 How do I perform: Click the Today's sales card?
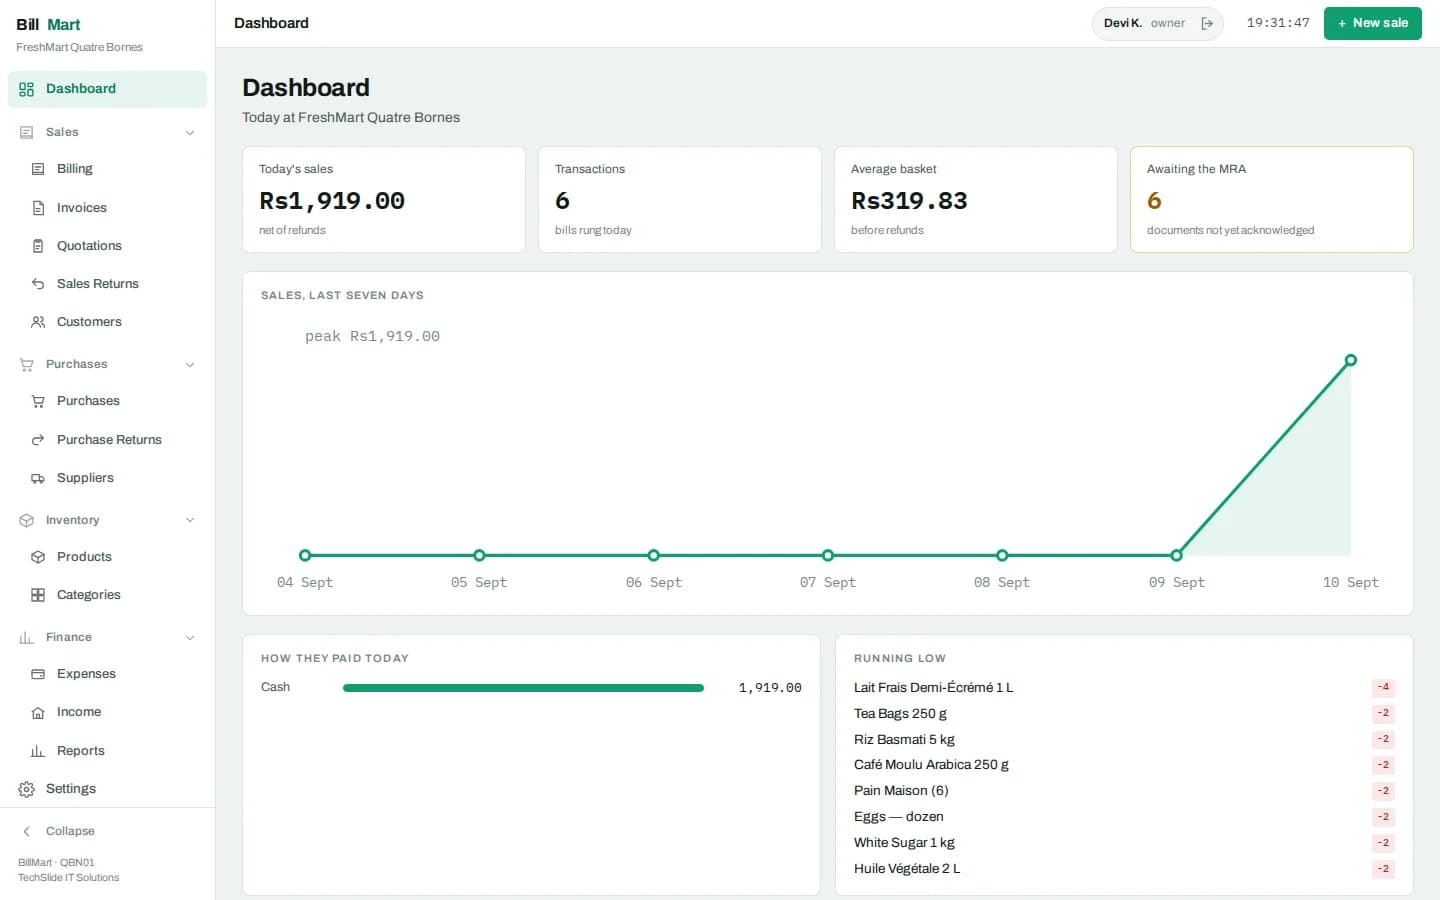pyautogui.click(x=384, y=200)
